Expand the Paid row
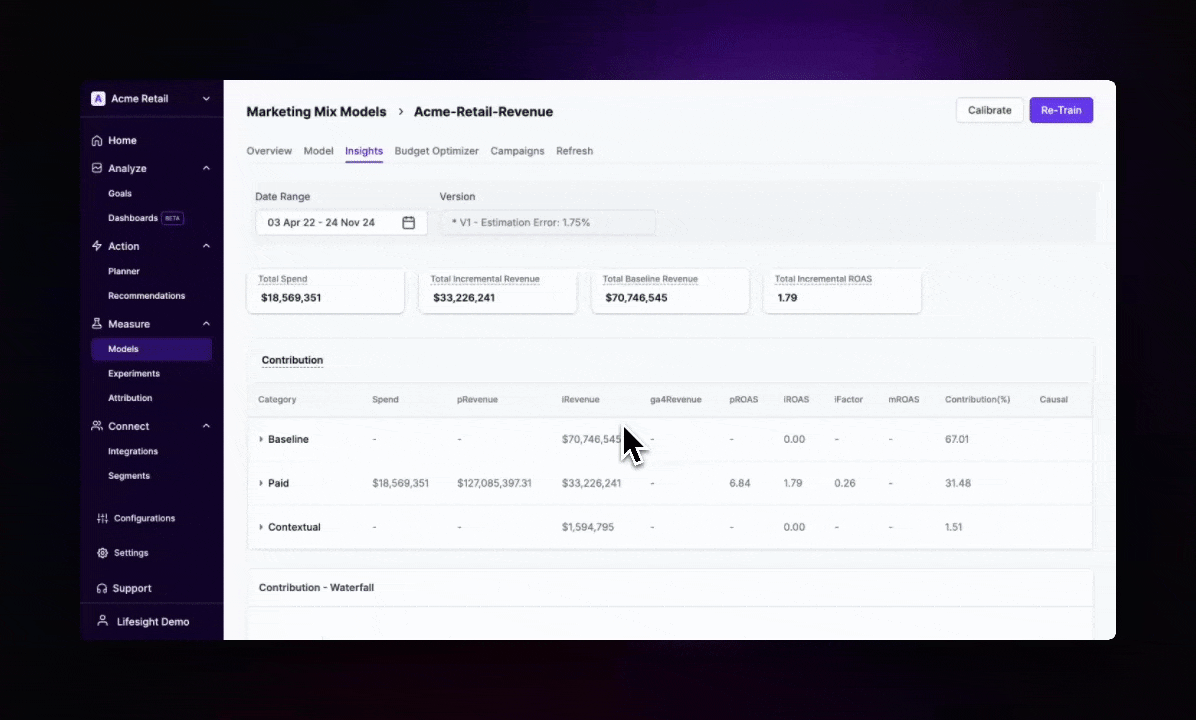Screen dimensions: 1196x720 pyautogui.click(x=261, y=484)
